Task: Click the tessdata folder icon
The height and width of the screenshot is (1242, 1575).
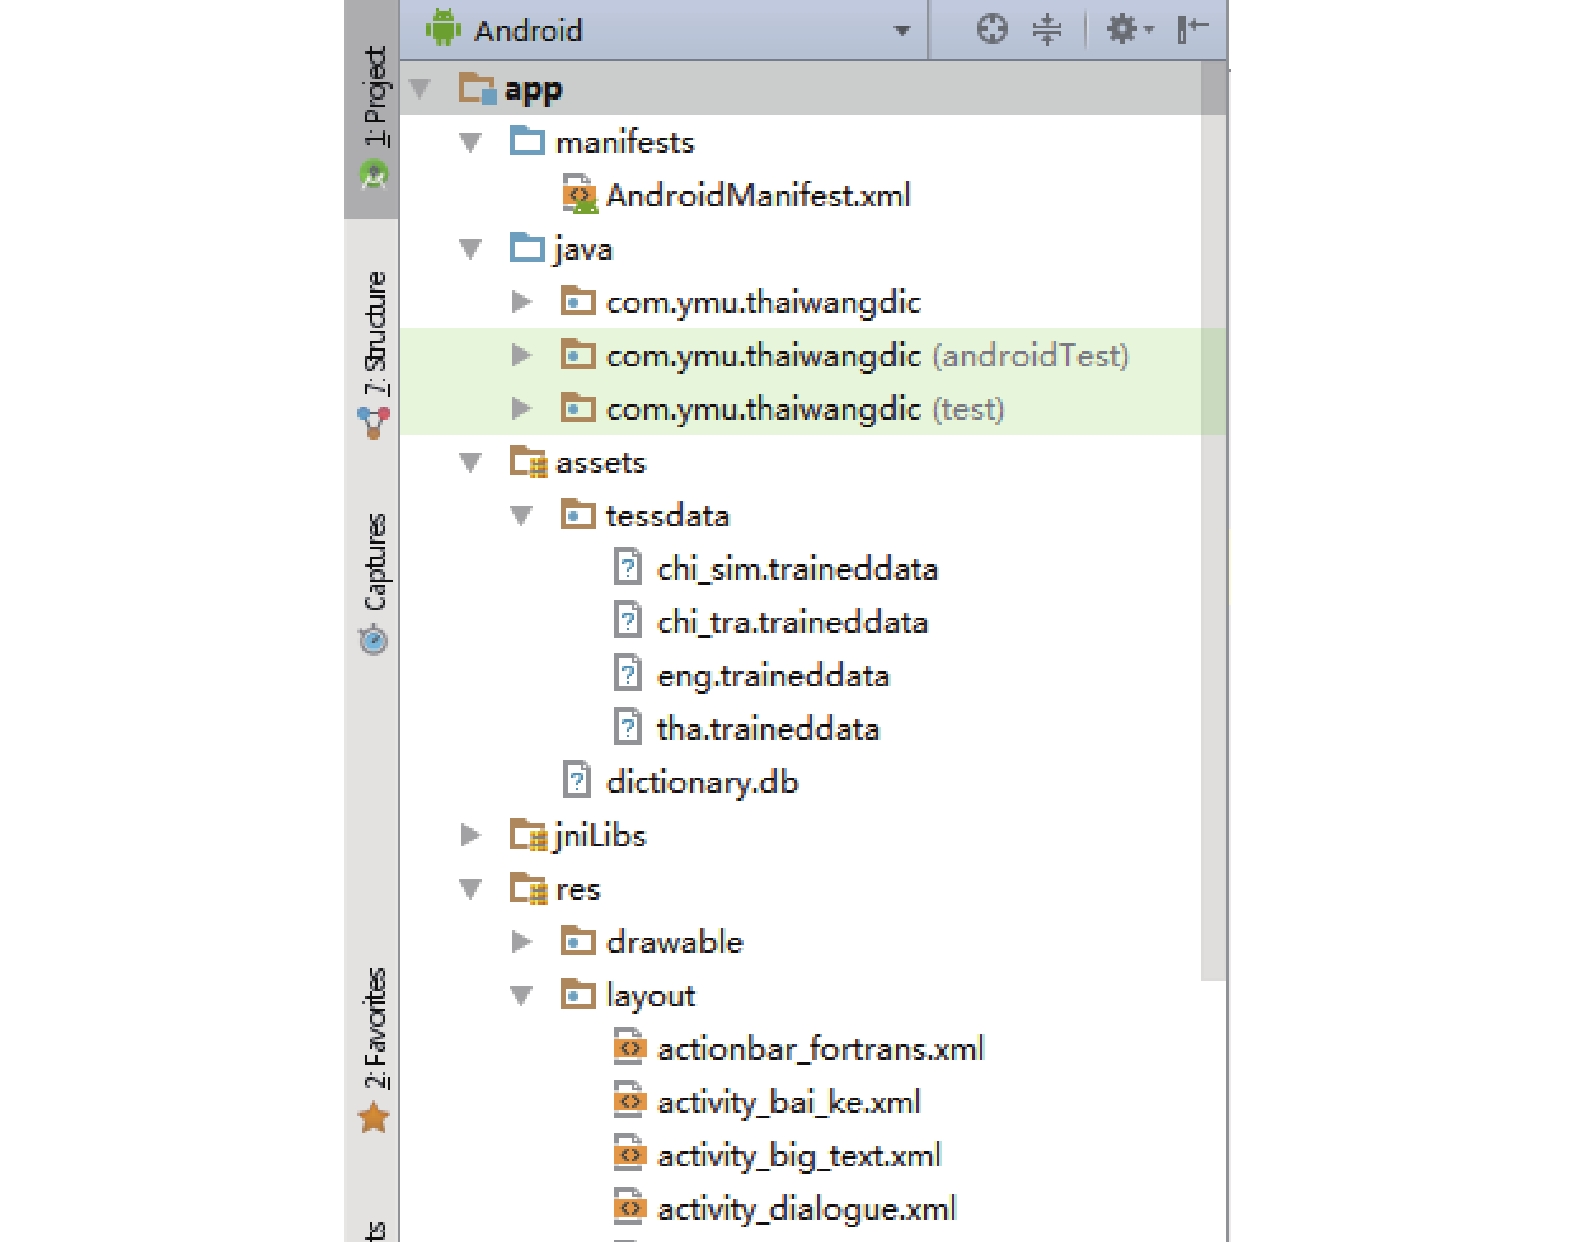Action: [578, 515]
